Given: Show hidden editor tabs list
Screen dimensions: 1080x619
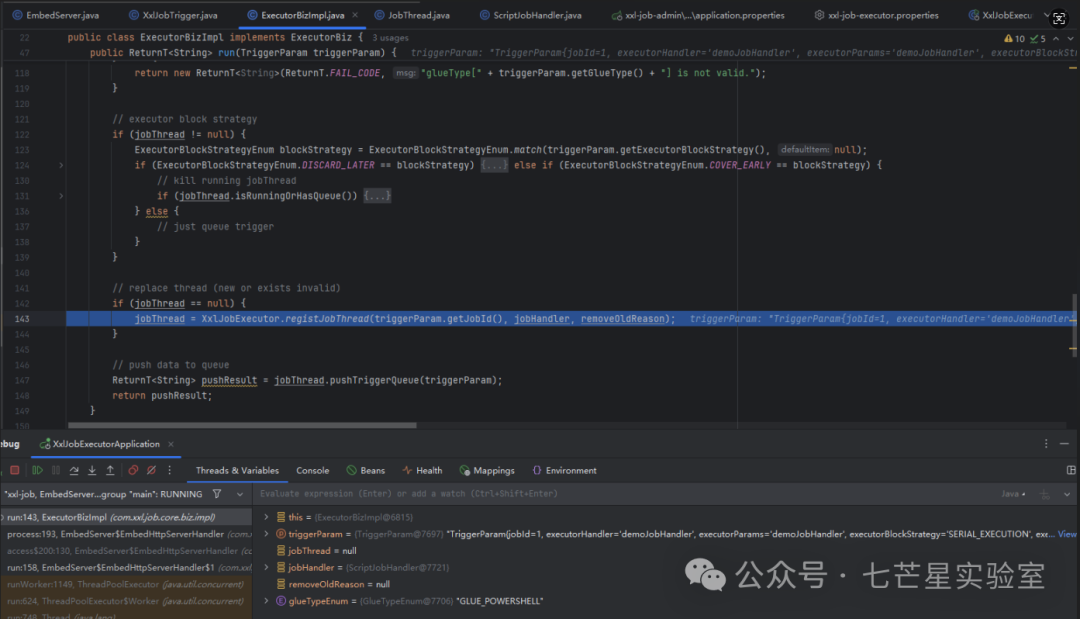Looking at the screenshot, I should 1047,14.
